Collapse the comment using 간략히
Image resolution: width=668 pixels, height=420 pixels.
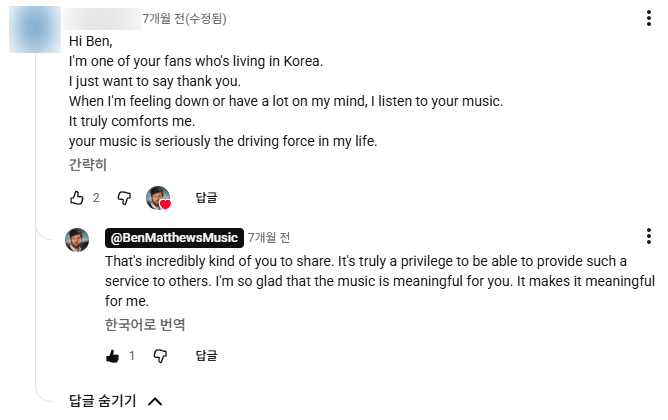click(x=88, y=164)
